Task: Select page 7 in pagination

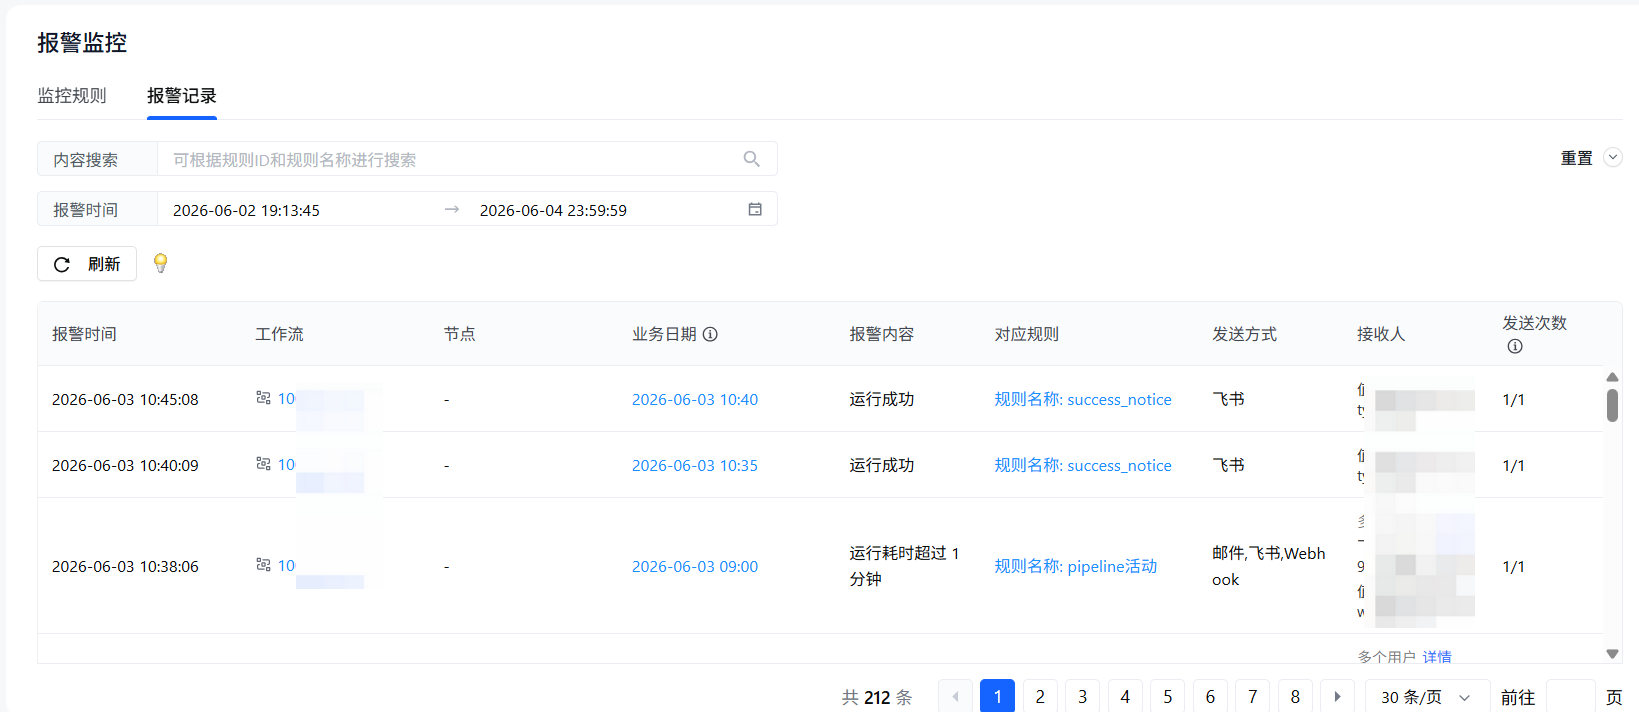Action: [1252, 697]
